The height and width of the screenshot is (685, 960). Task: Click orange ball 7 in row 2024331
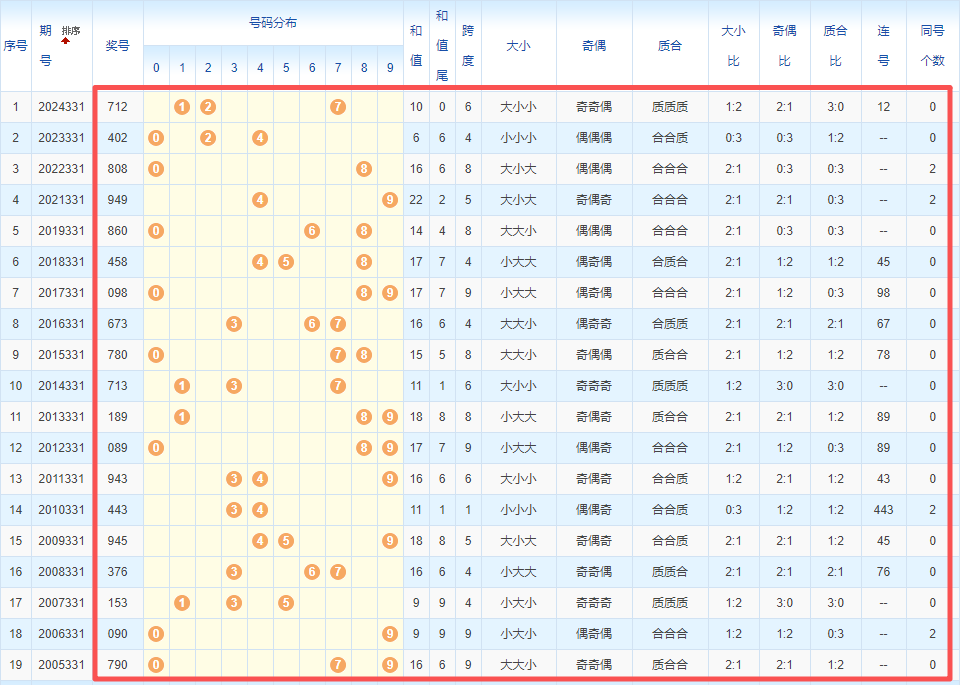point(338,107)
